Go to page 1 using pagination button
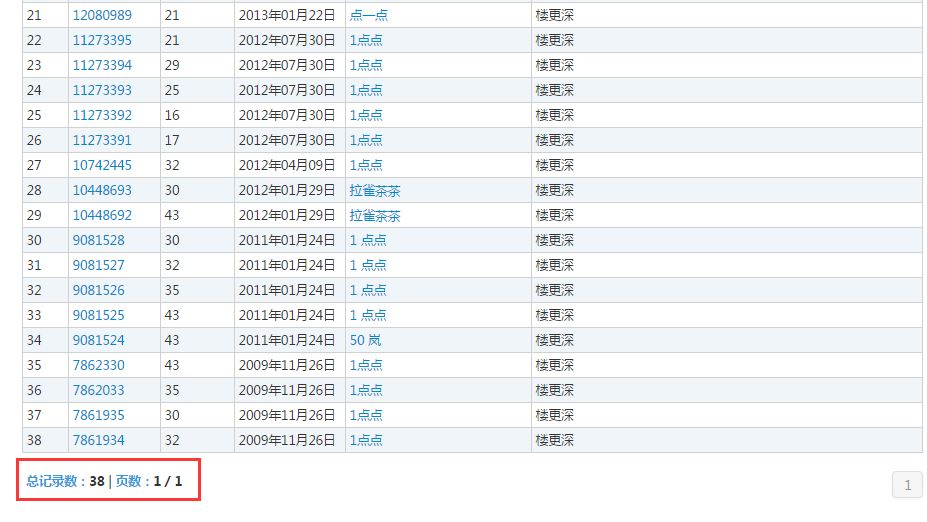 point(907,485)
